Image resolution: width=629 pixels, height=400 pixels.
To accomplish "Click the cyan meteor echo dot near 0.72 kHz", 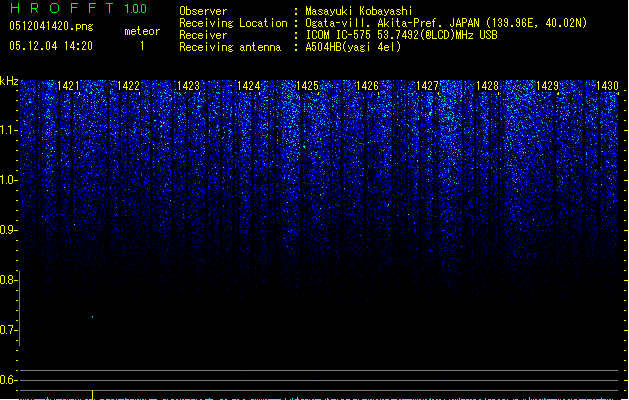I will [x=93, y=317].
